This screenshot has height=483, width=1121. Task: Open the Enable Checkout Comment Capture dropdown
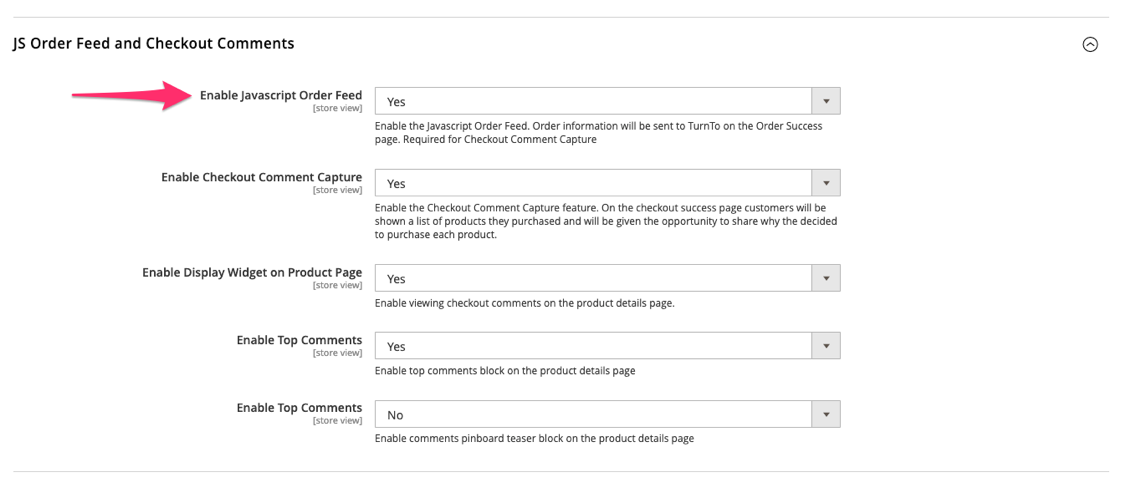[593, 183]
